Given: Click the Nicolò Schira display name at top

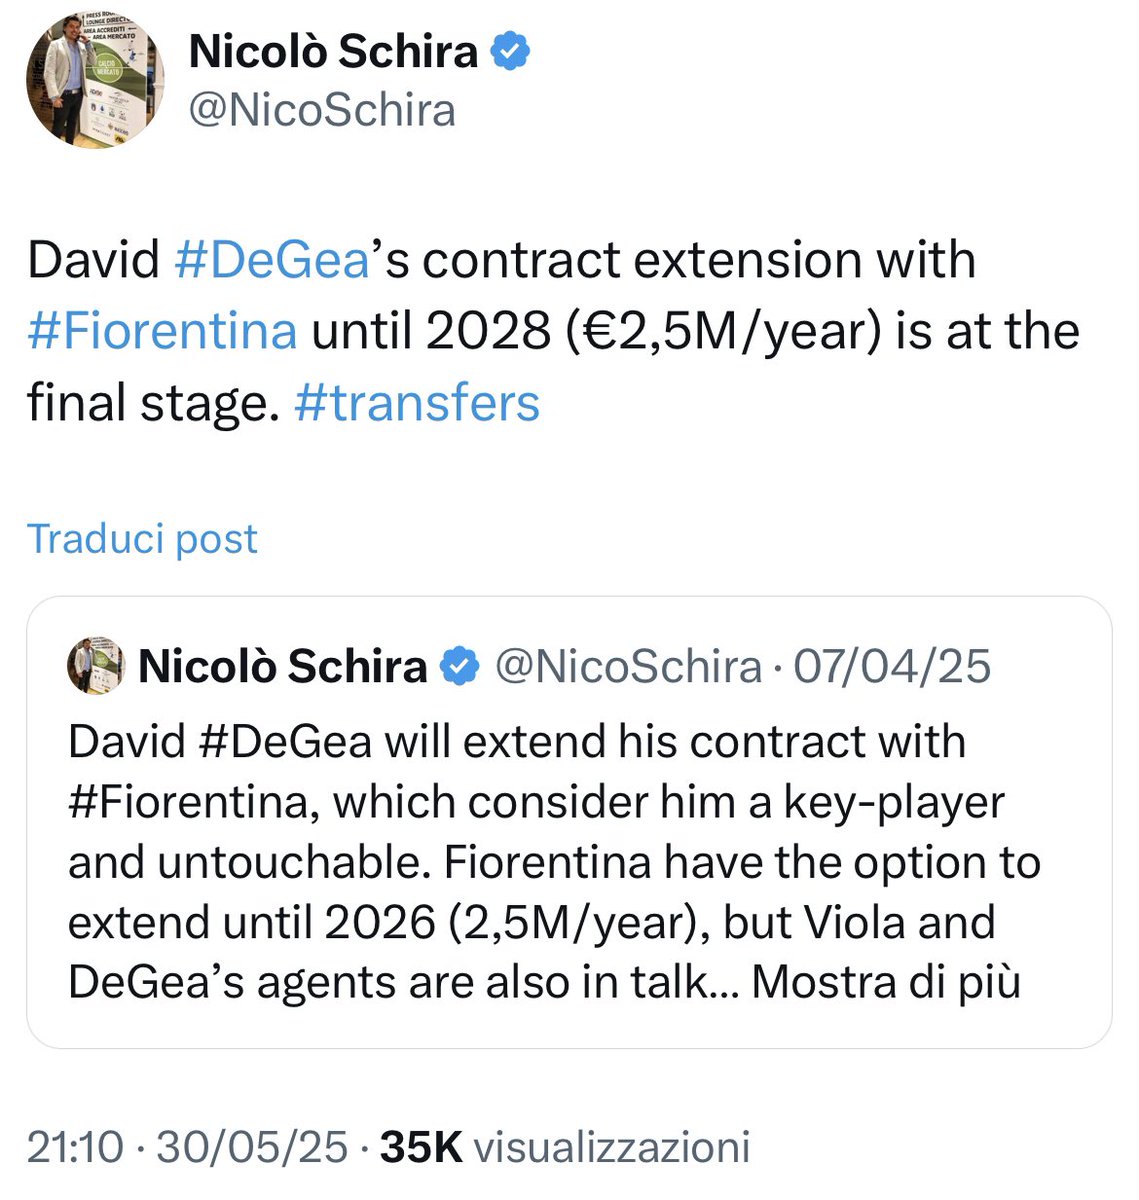Looking at the screenshot, I should tap(333, 51).
